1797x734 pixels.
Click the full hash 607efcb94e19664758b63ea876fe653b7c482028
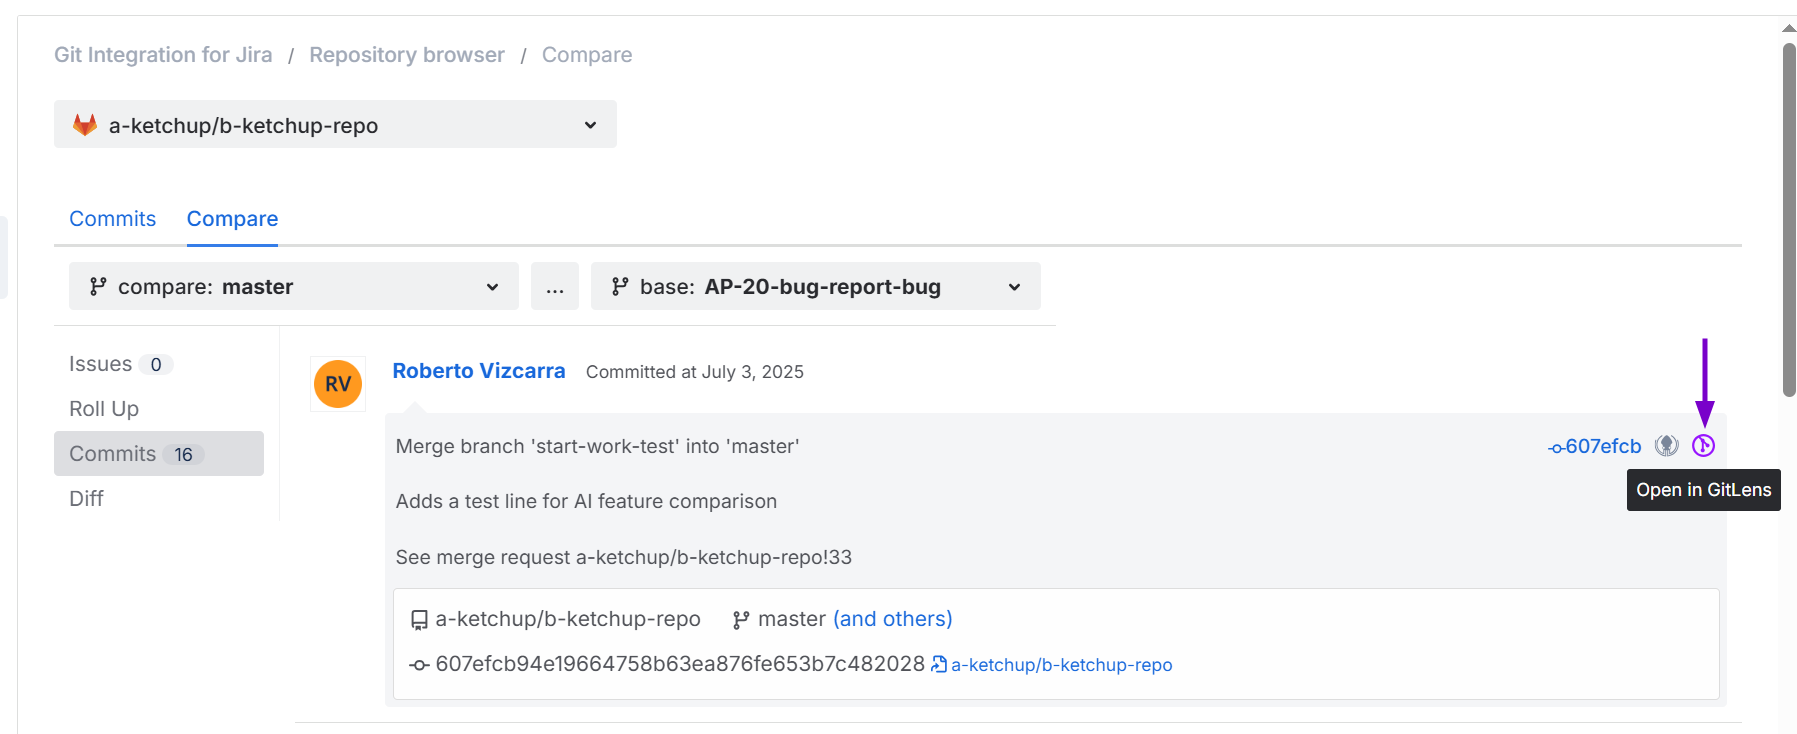(x=680, y=664)
